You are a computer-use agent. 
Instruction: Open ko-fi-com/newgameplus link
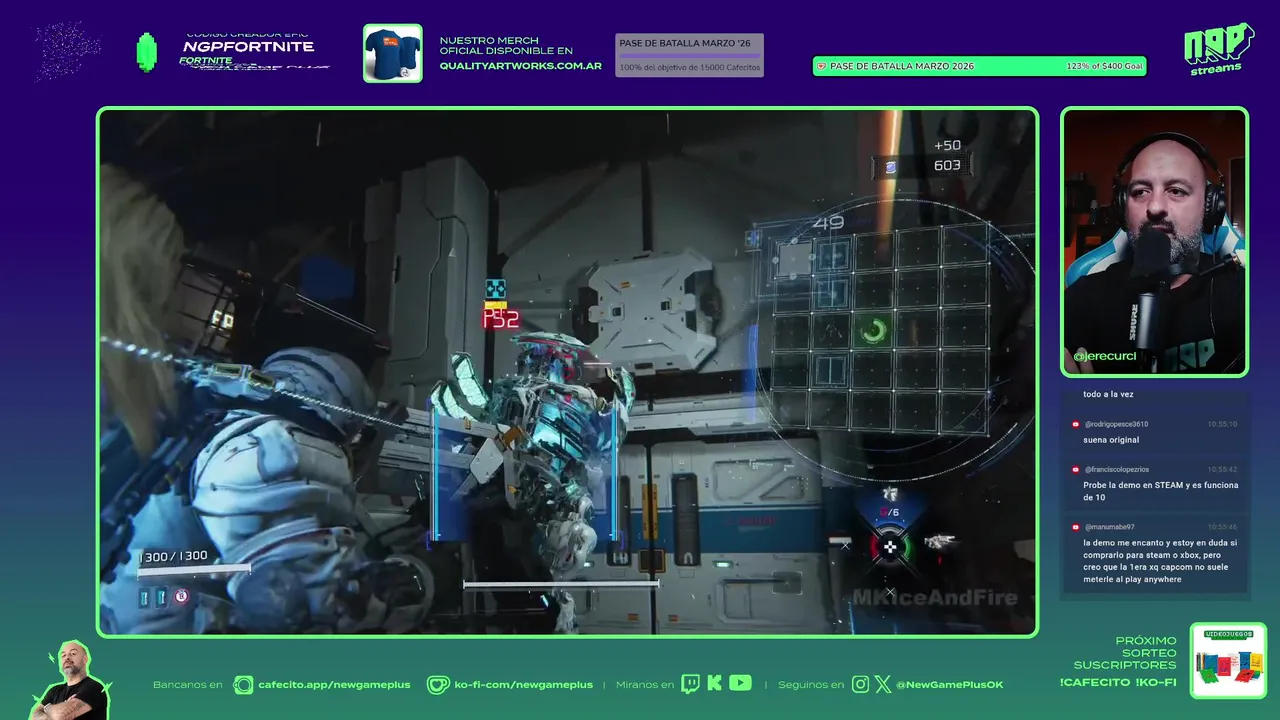pyautogui.click(x=523, y=685)
